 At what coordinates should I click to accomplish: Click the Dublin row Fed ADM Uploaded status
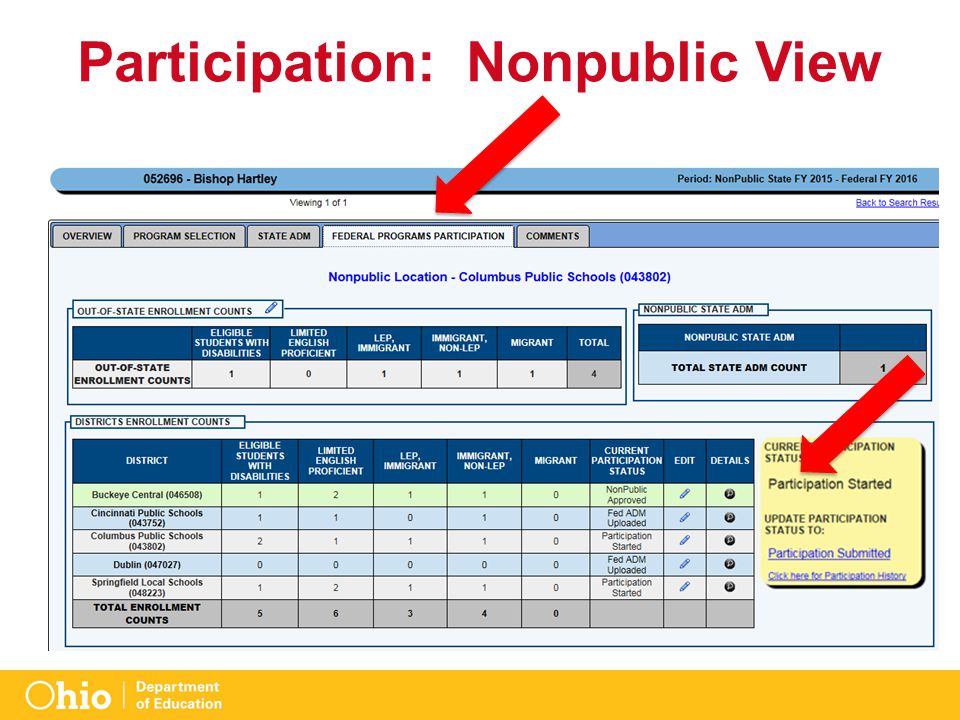click(626, 564)
